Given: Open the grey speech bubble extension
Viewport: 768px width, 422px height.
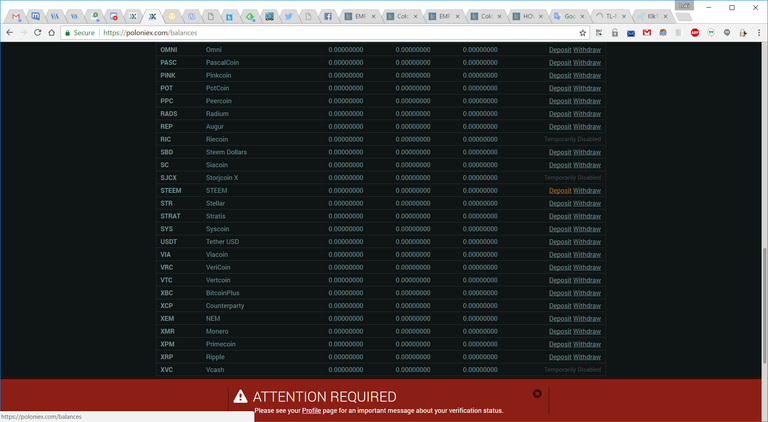Looking at the screenshot, I should [727, 33].
